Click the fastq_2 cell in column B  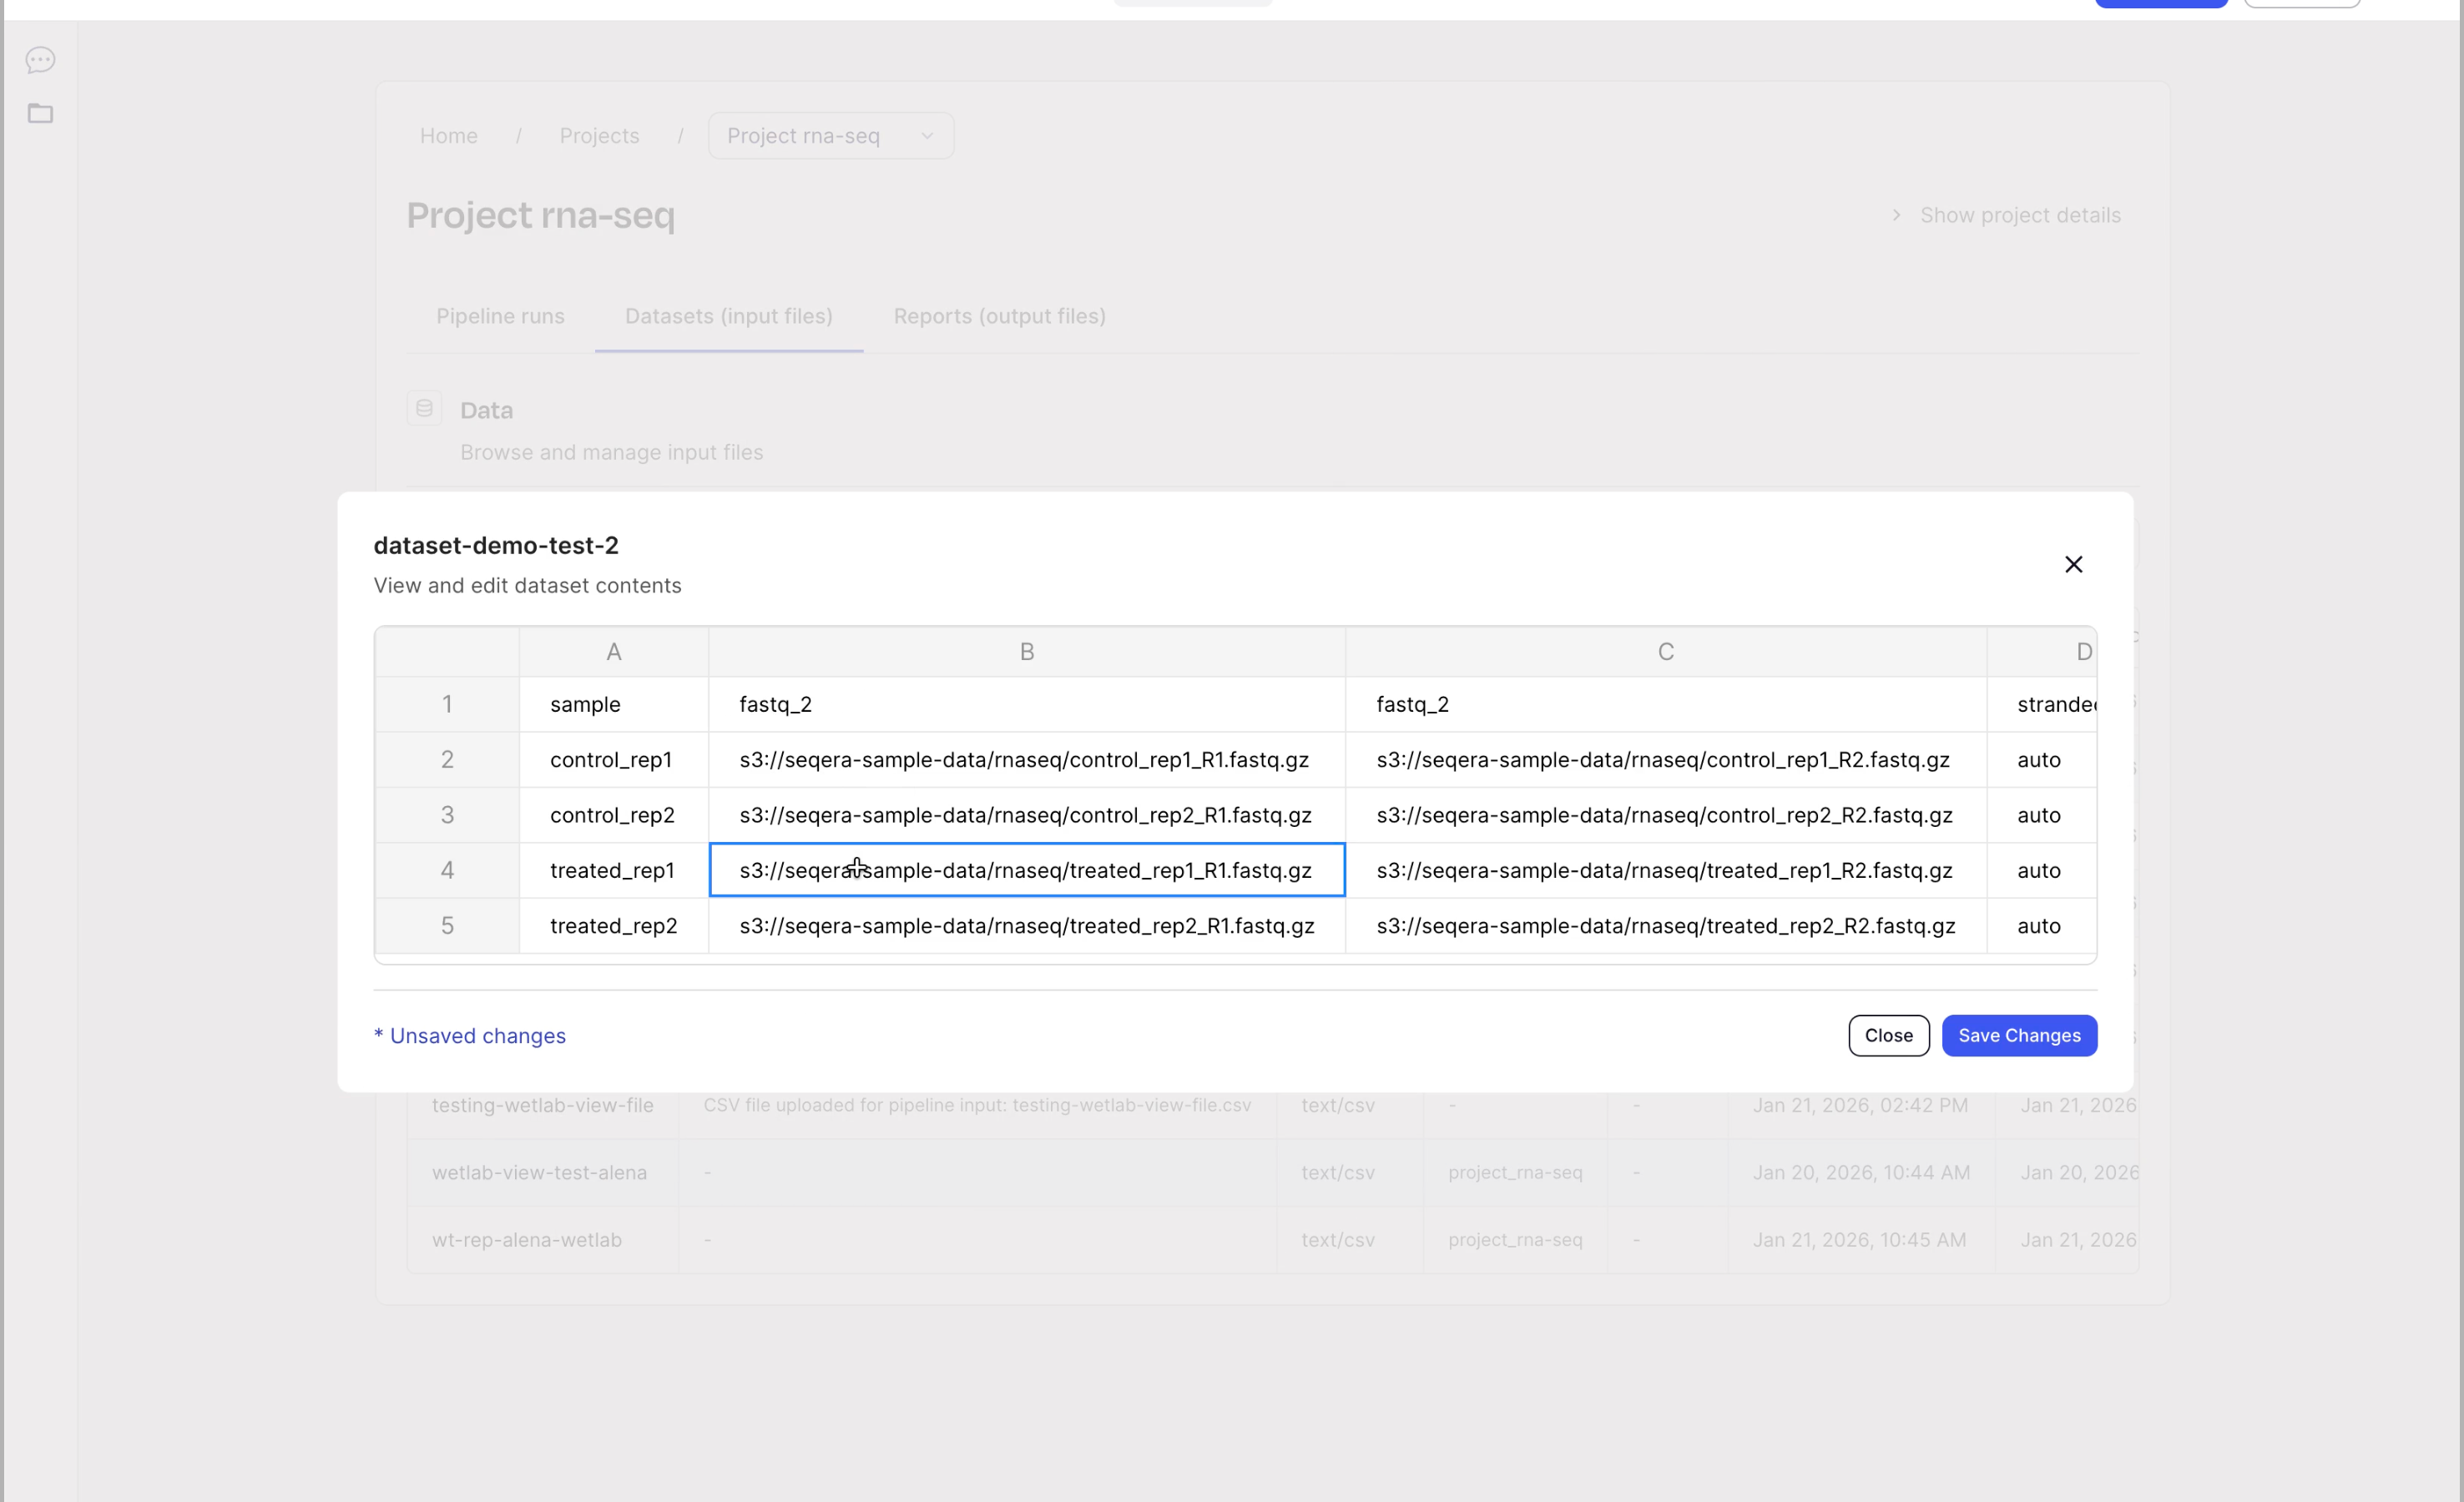[x=1027, y=704]
